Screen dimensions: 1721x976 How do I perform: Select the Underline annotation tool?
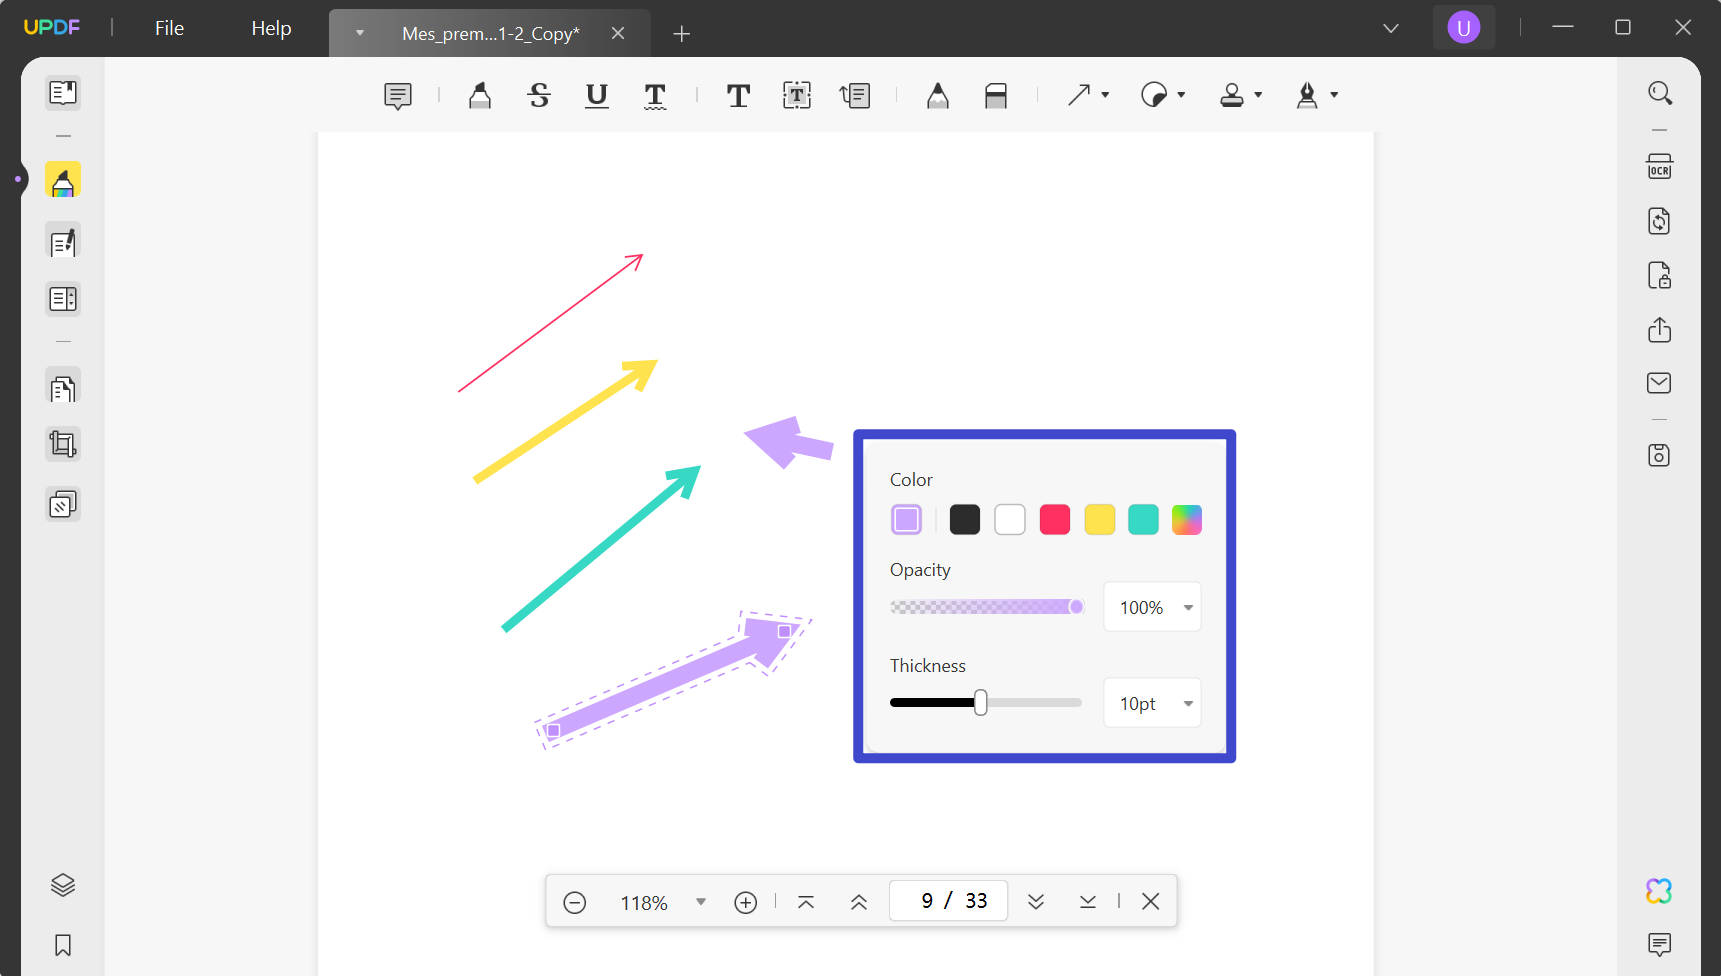(597, 95)
